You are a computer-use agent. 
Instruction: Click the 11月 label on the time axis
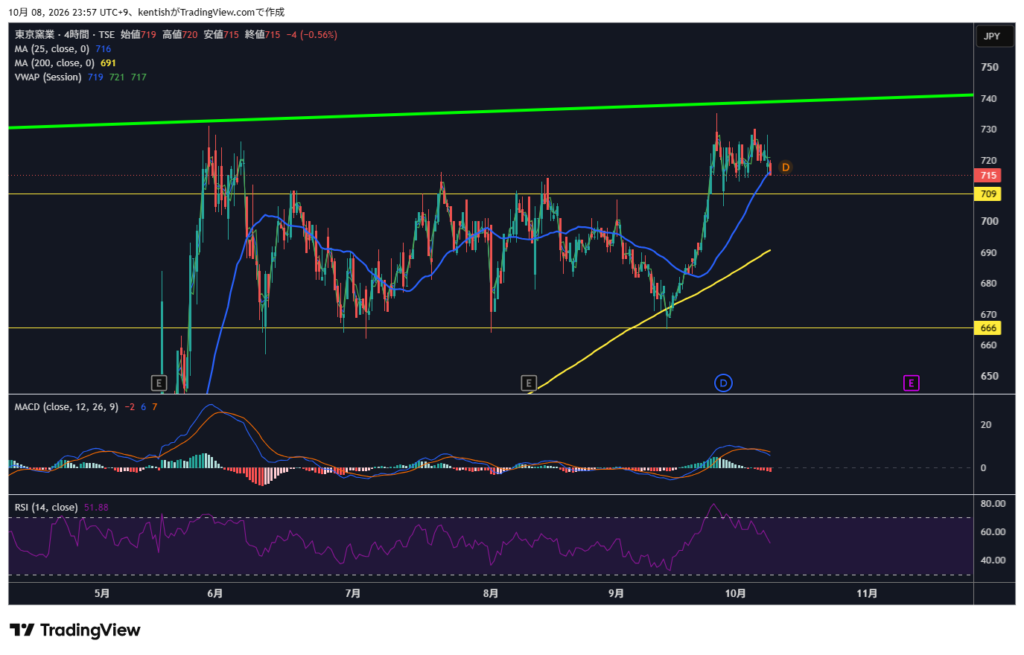[x=867, y=594]
